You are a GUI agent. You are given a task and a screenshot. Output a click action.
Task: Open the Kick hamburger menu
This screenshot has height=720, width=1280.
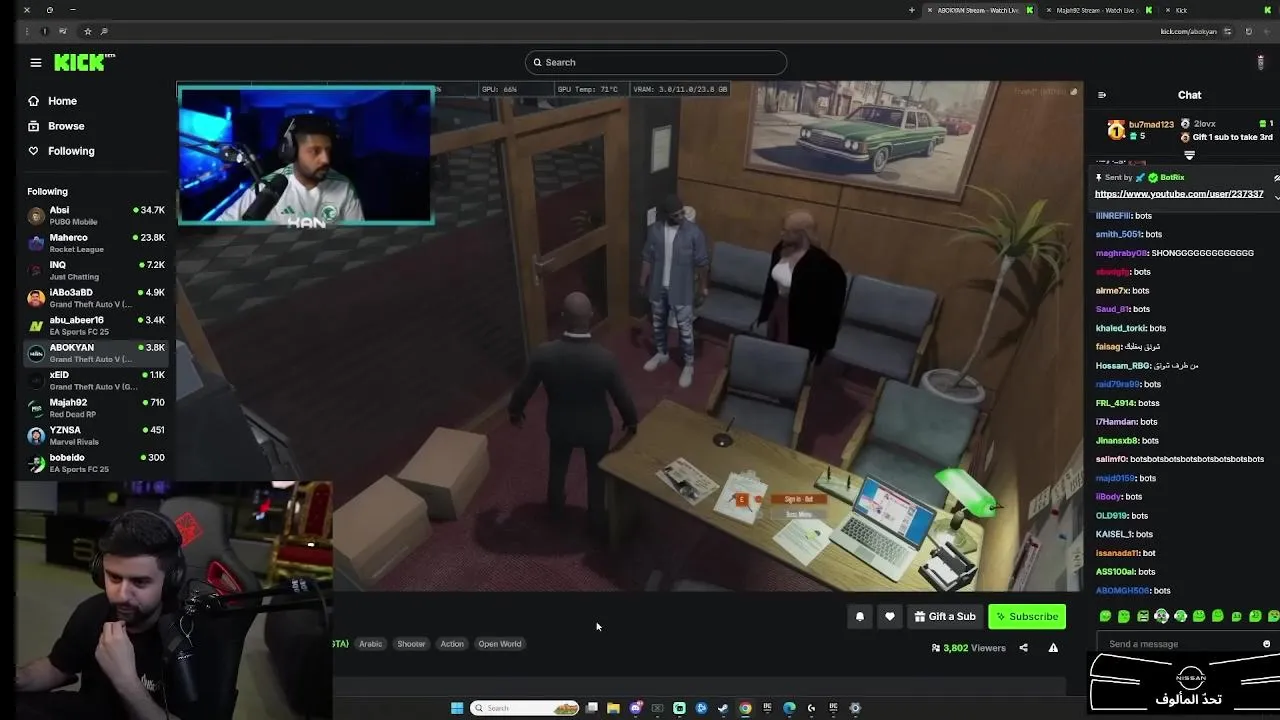coord(36,62)
